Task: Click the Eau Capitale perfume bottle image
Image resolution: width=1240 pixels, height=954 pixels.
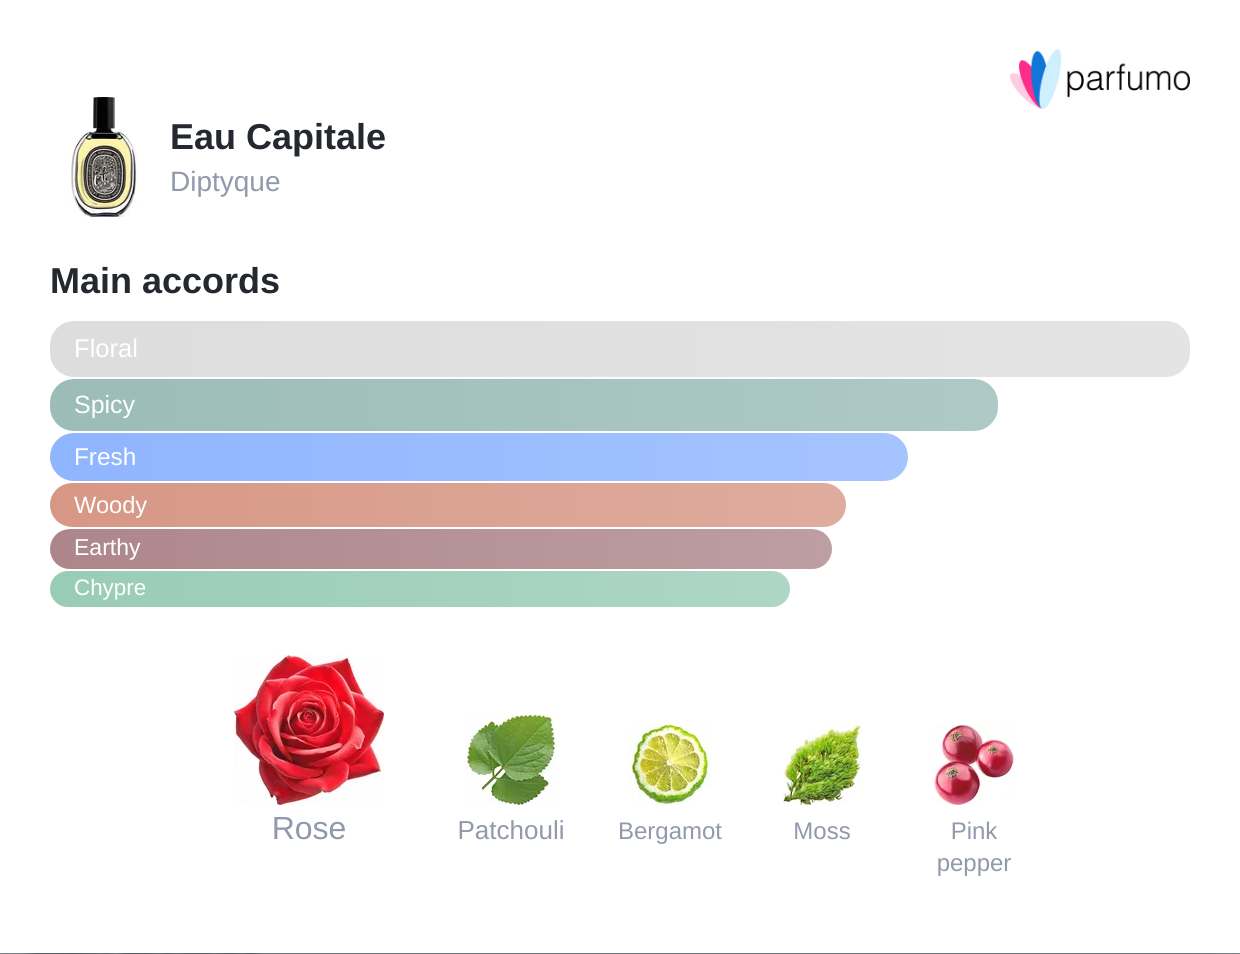Action: point(104,157)
